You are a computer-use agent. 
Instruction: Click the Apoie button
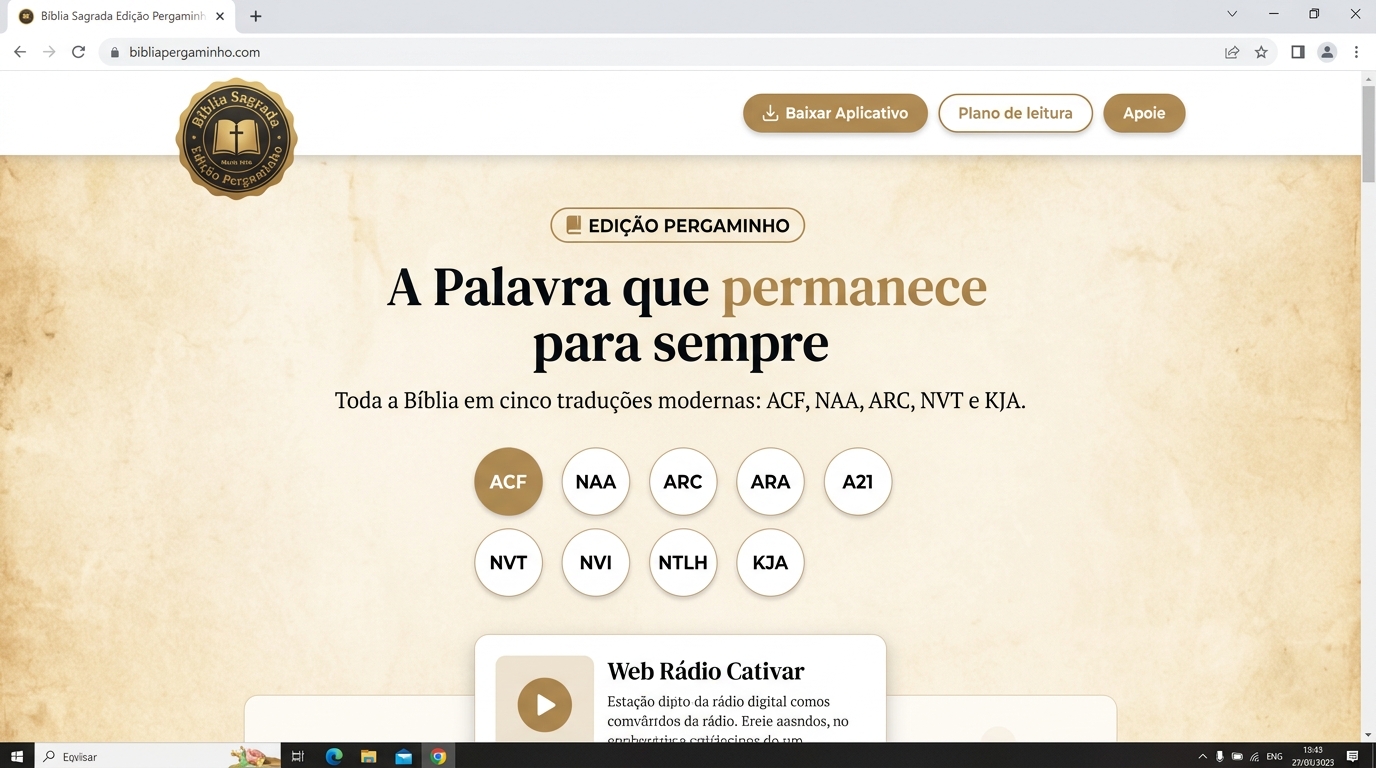tap(1144, 113)
